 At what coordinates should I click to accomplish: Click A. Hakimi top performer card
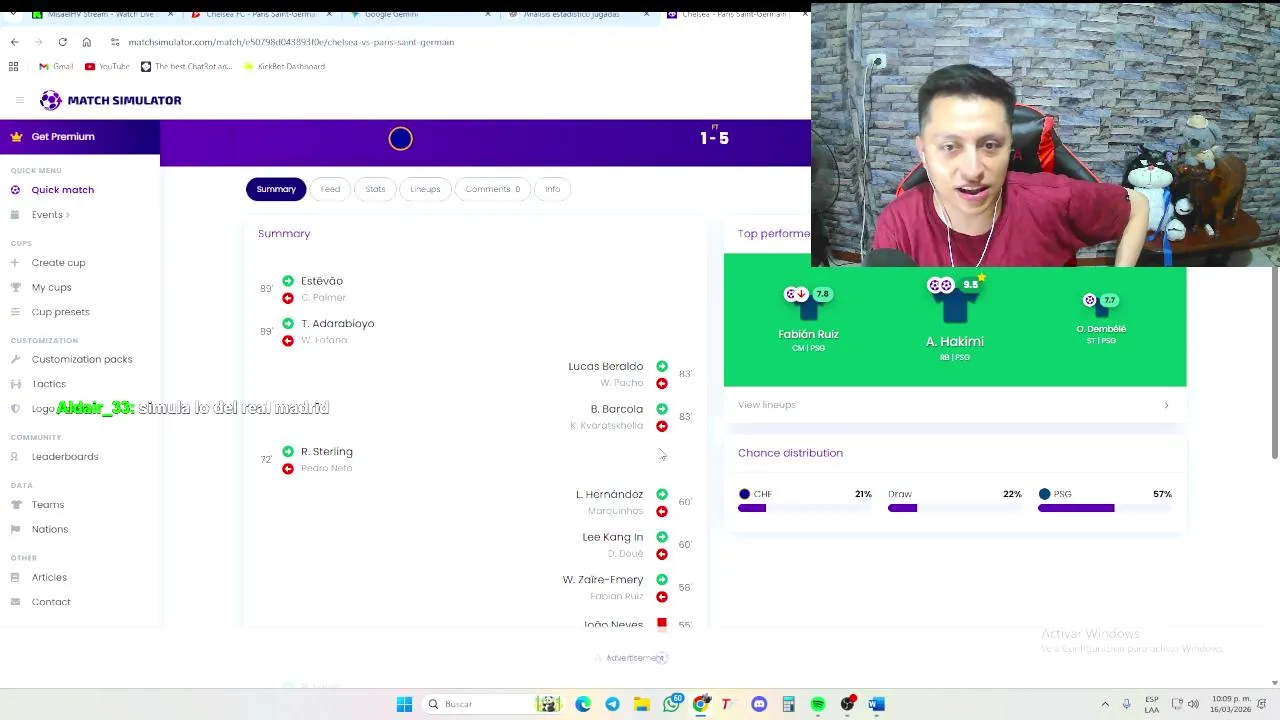point(955,318)
